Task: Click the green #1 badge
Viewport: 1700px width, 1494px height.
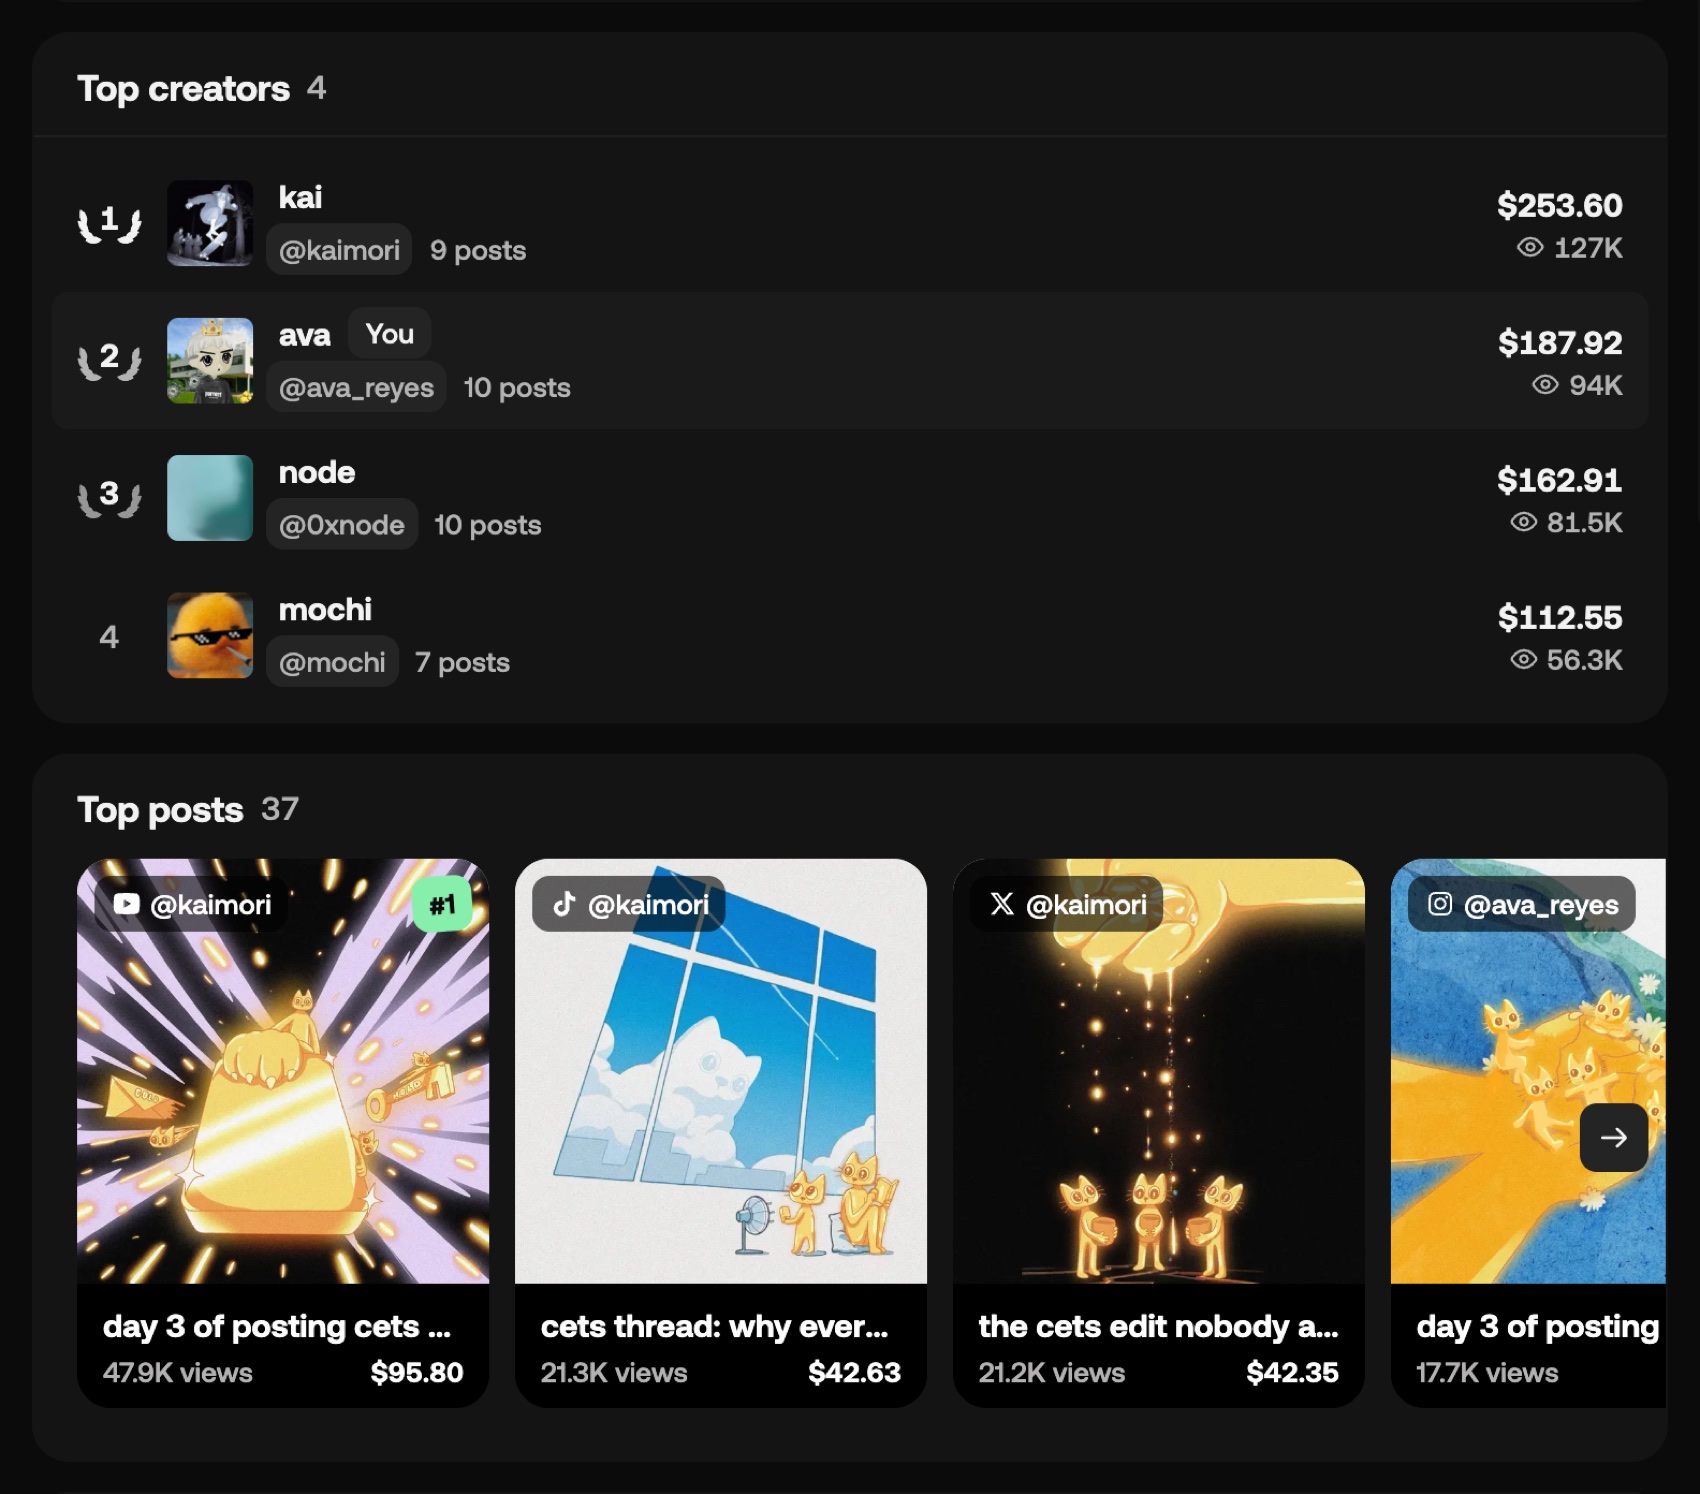Action: click(x=442, y=905)
